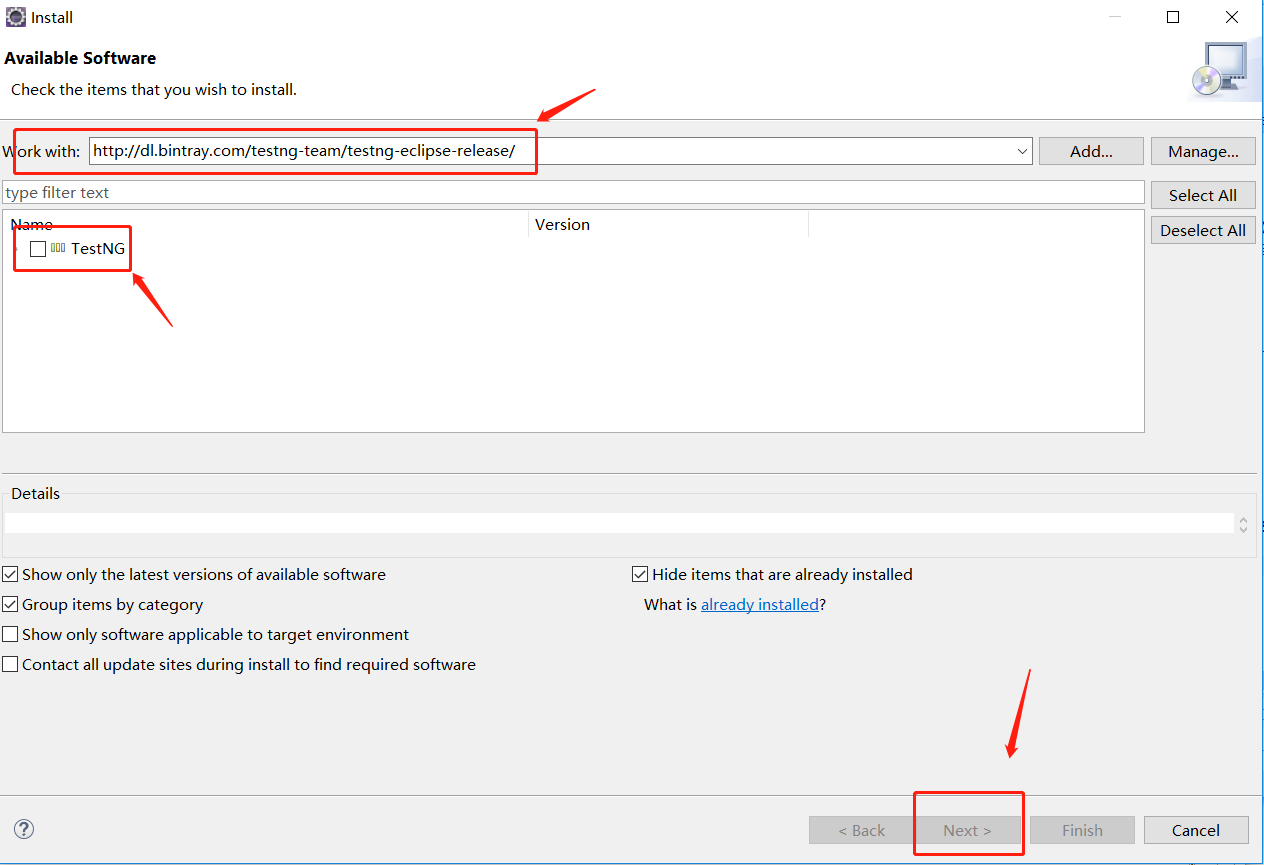This screenshot has width=1264, height=865.
Task: Toggle Show only the latest versions checkbox
Action: [x=10, y=575]
